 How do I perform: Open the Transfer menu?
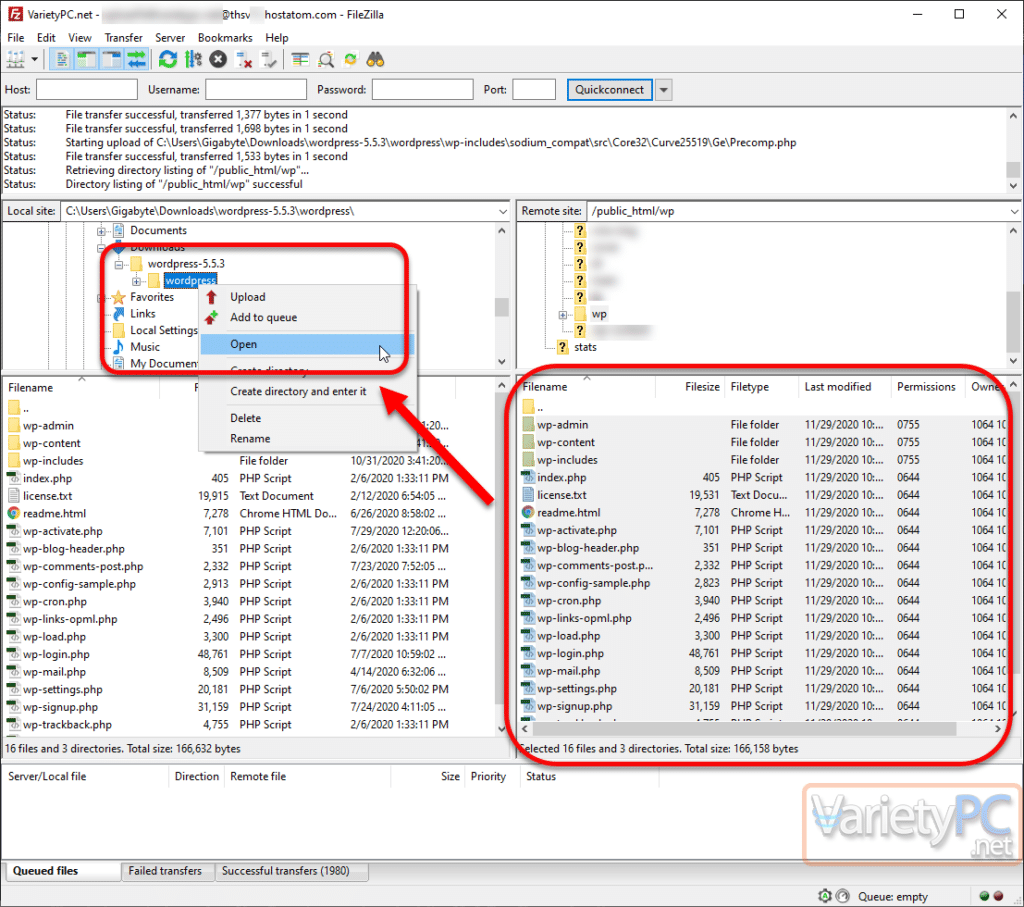point(123,38)
